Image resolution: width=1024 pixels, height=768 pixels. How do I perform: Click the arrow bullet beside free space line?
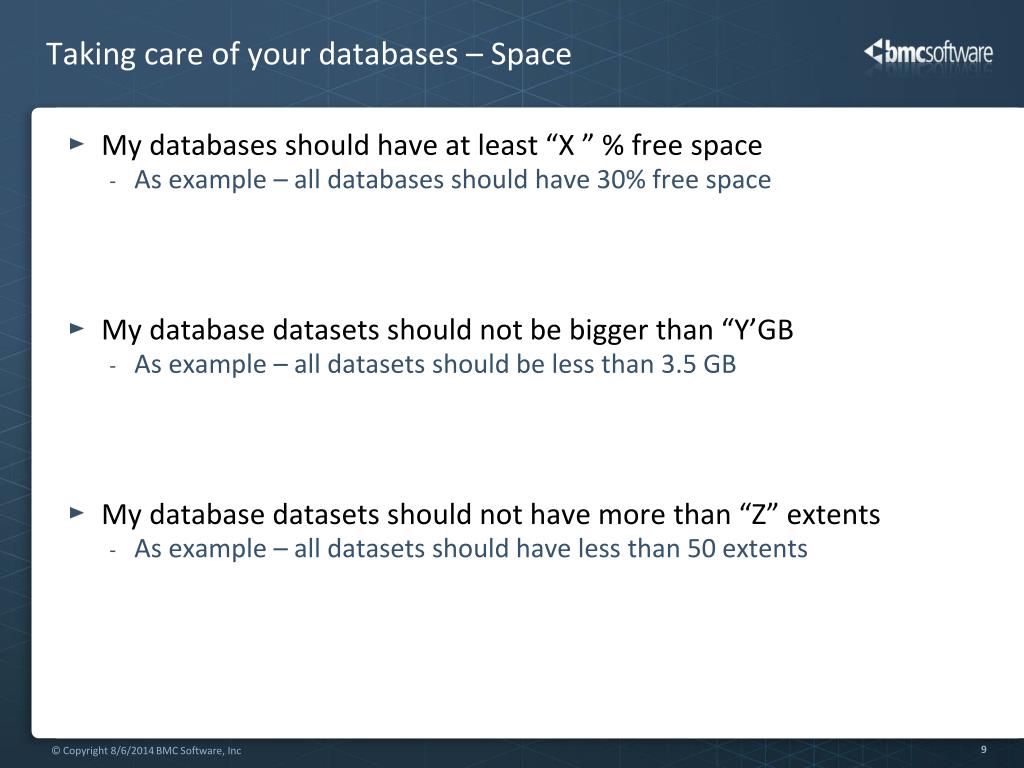pyautogui.click(x=77, y=143)
